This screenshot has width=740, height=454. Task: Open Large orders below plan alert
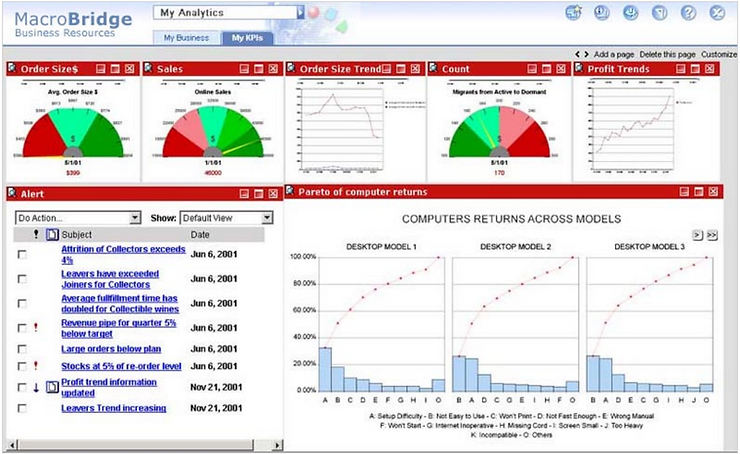[111, 349]
